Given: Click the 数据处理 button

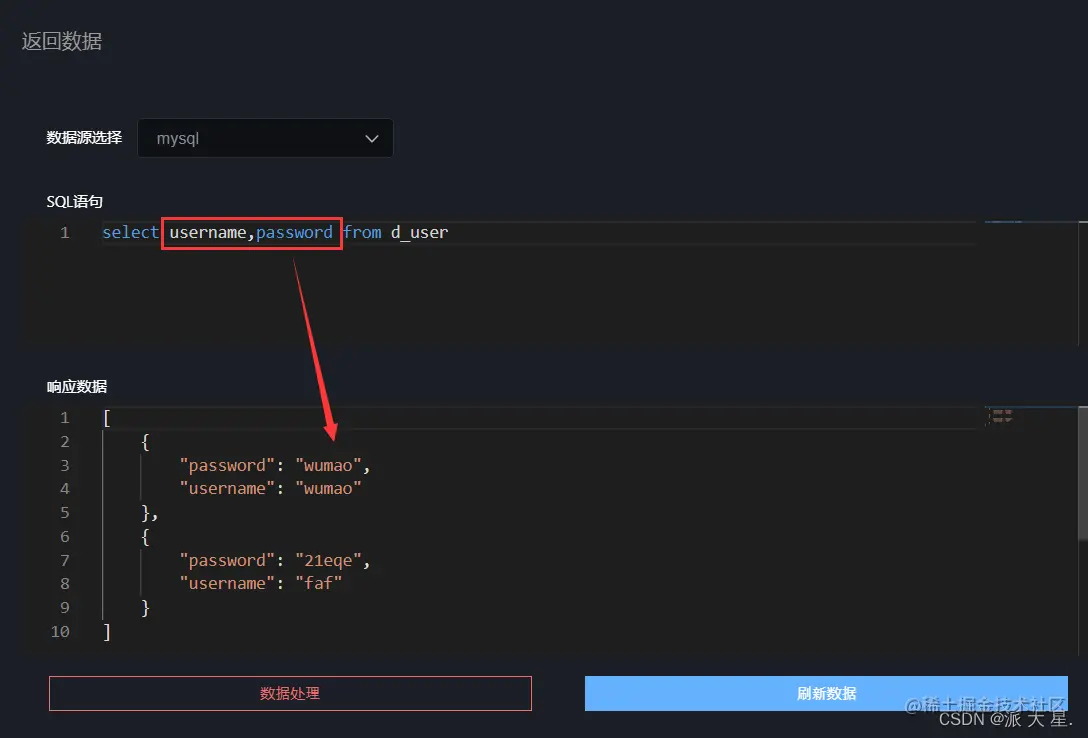Looking at the screenshot, I should (290, 694).
